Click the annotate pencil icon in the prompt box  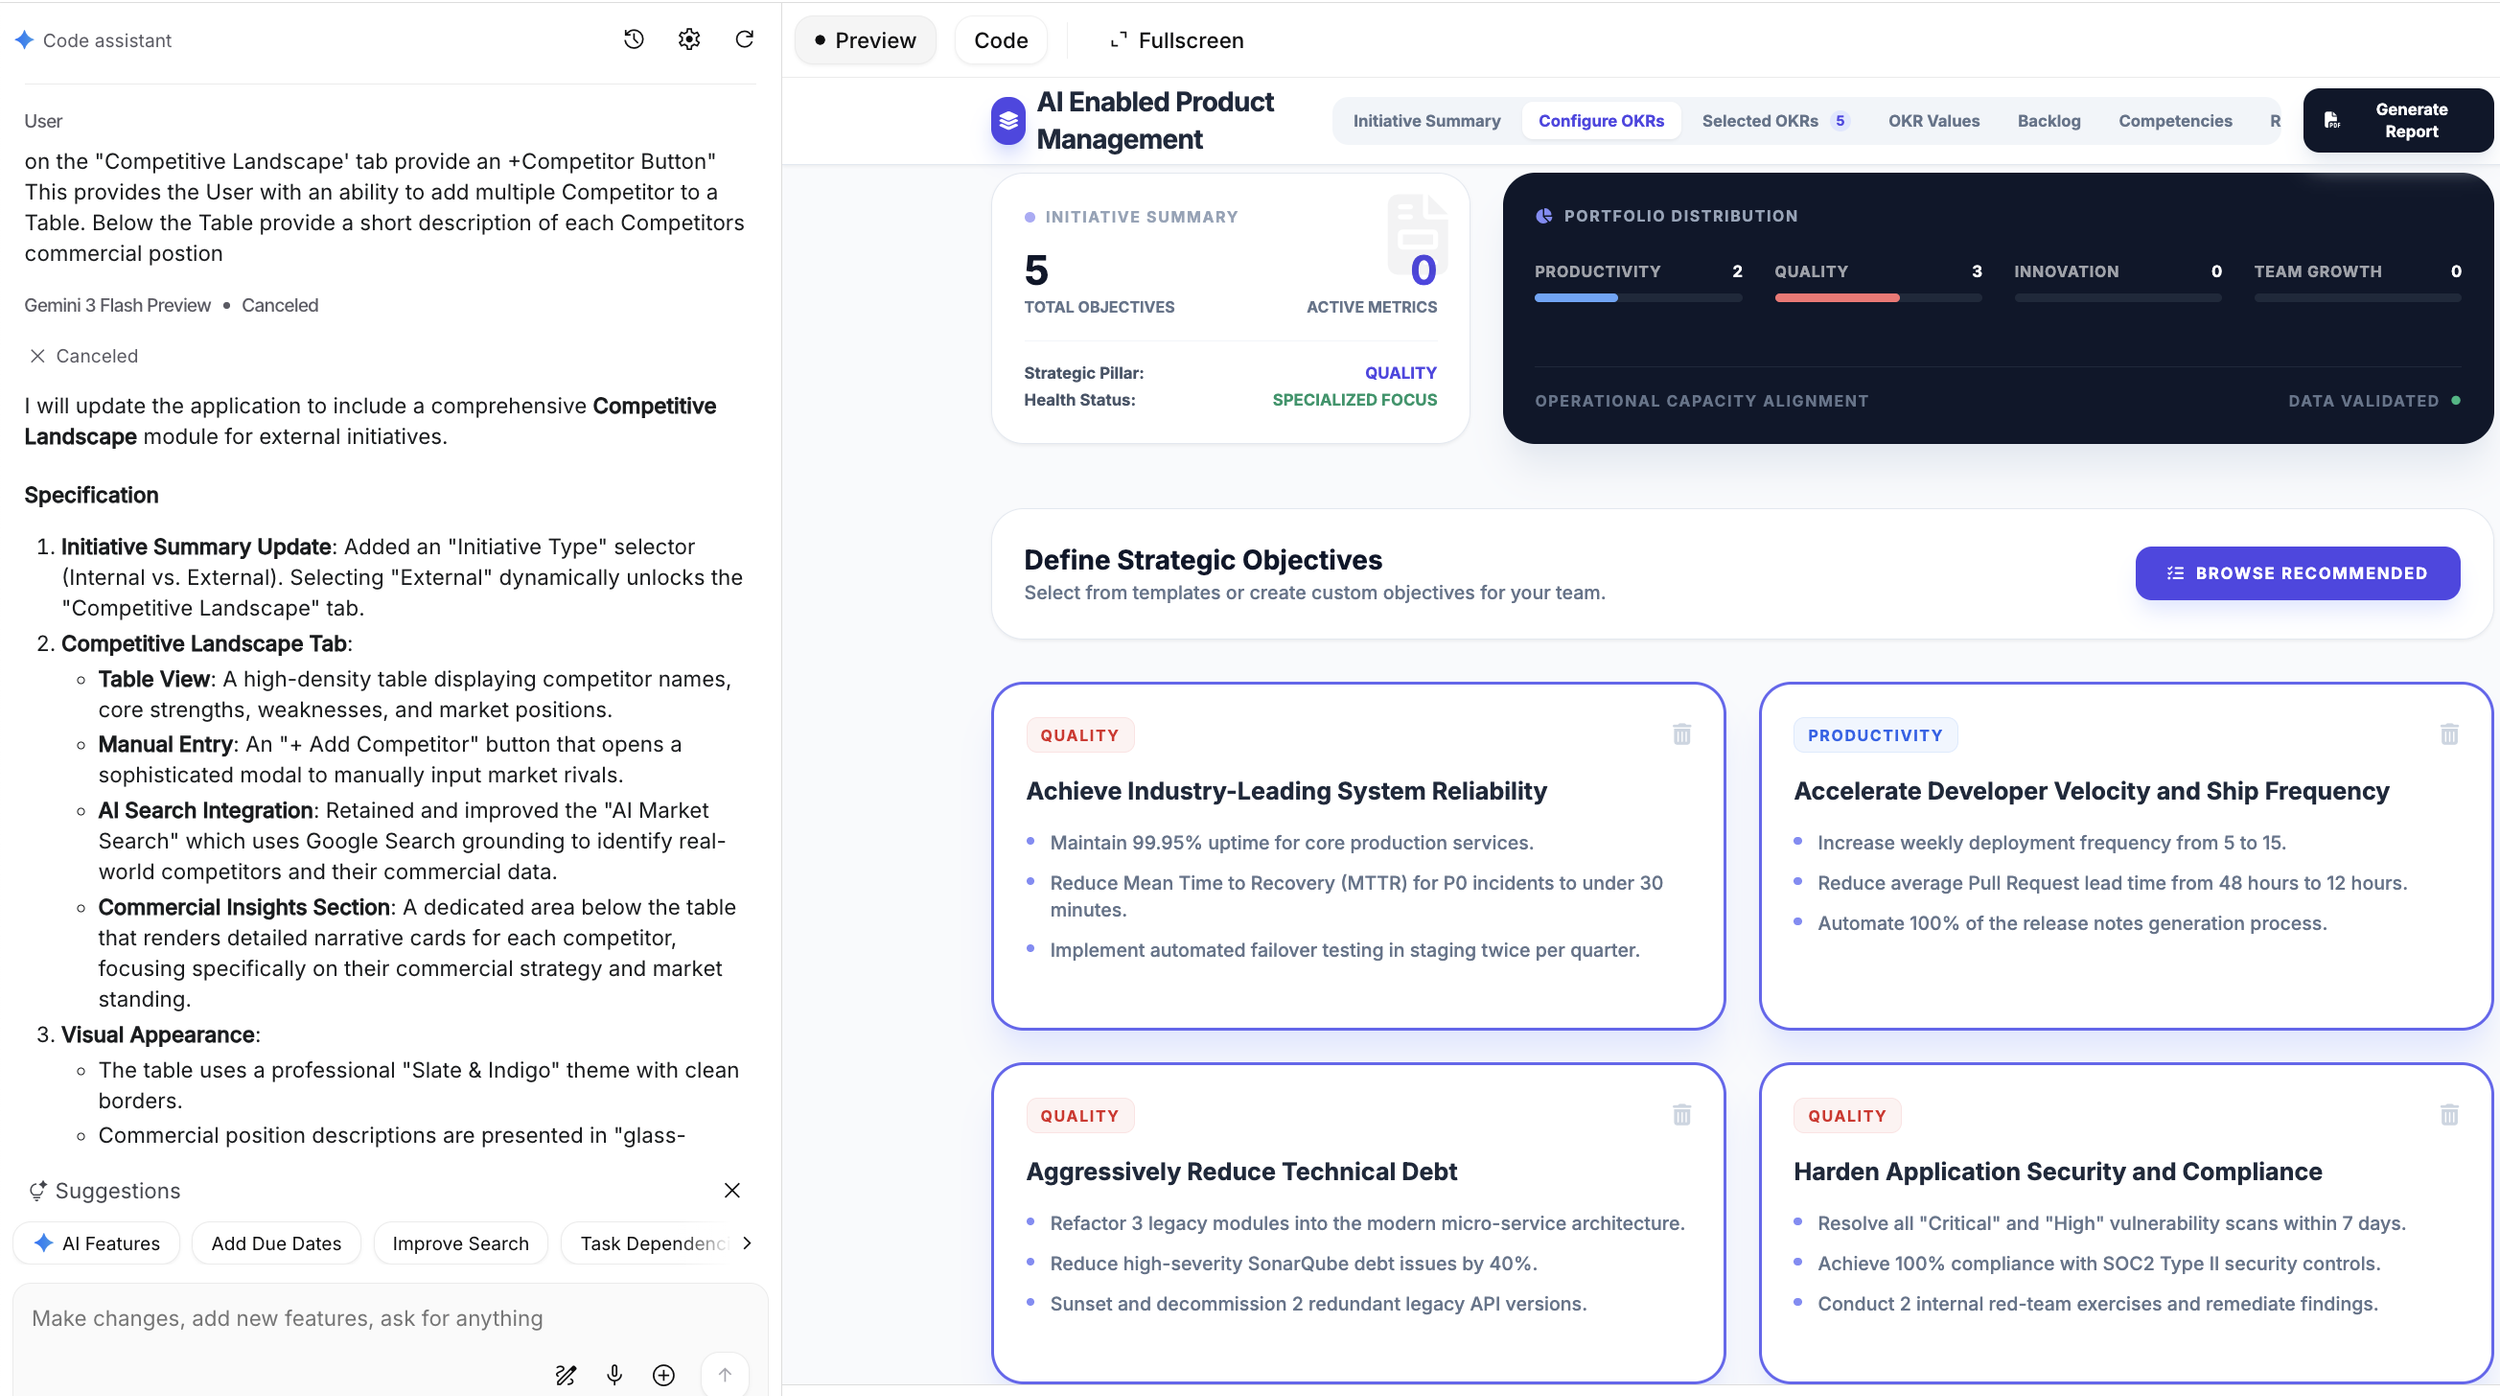pyautogui.click(x=565, y=1375)
